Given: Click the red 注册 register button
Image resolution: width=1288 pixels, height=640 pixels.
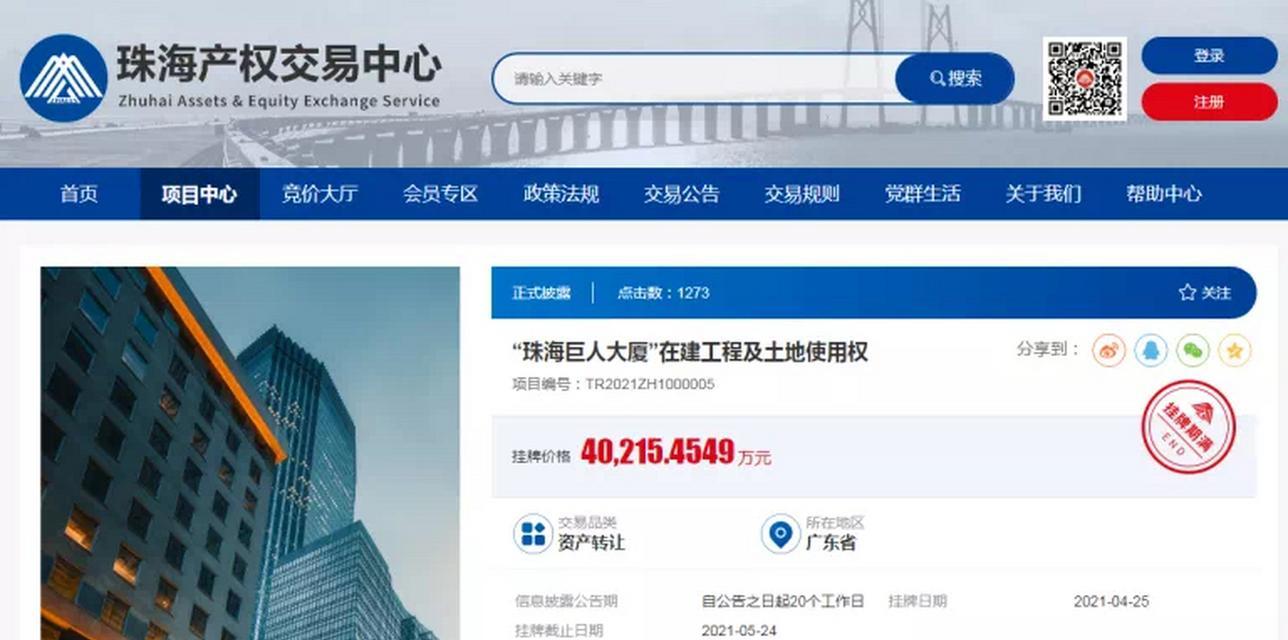Looking at the screenshot, I should (1209, 102).
